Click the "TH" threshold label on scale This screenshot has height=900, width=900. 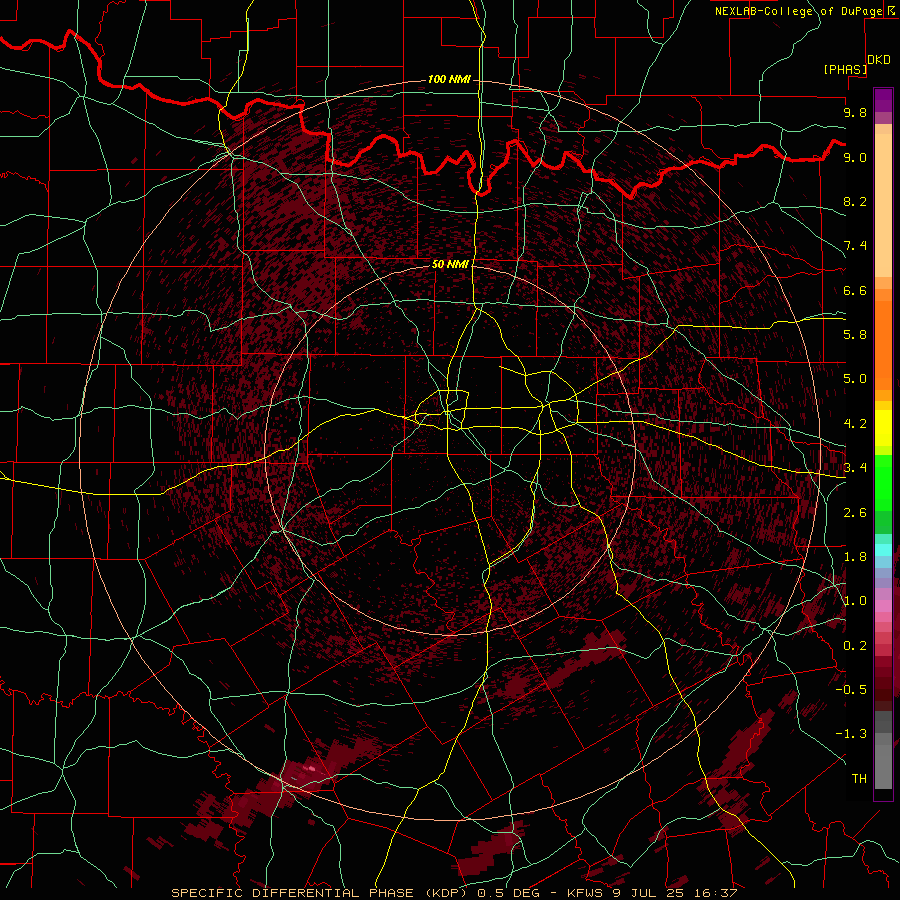click(x=859, y=779)
